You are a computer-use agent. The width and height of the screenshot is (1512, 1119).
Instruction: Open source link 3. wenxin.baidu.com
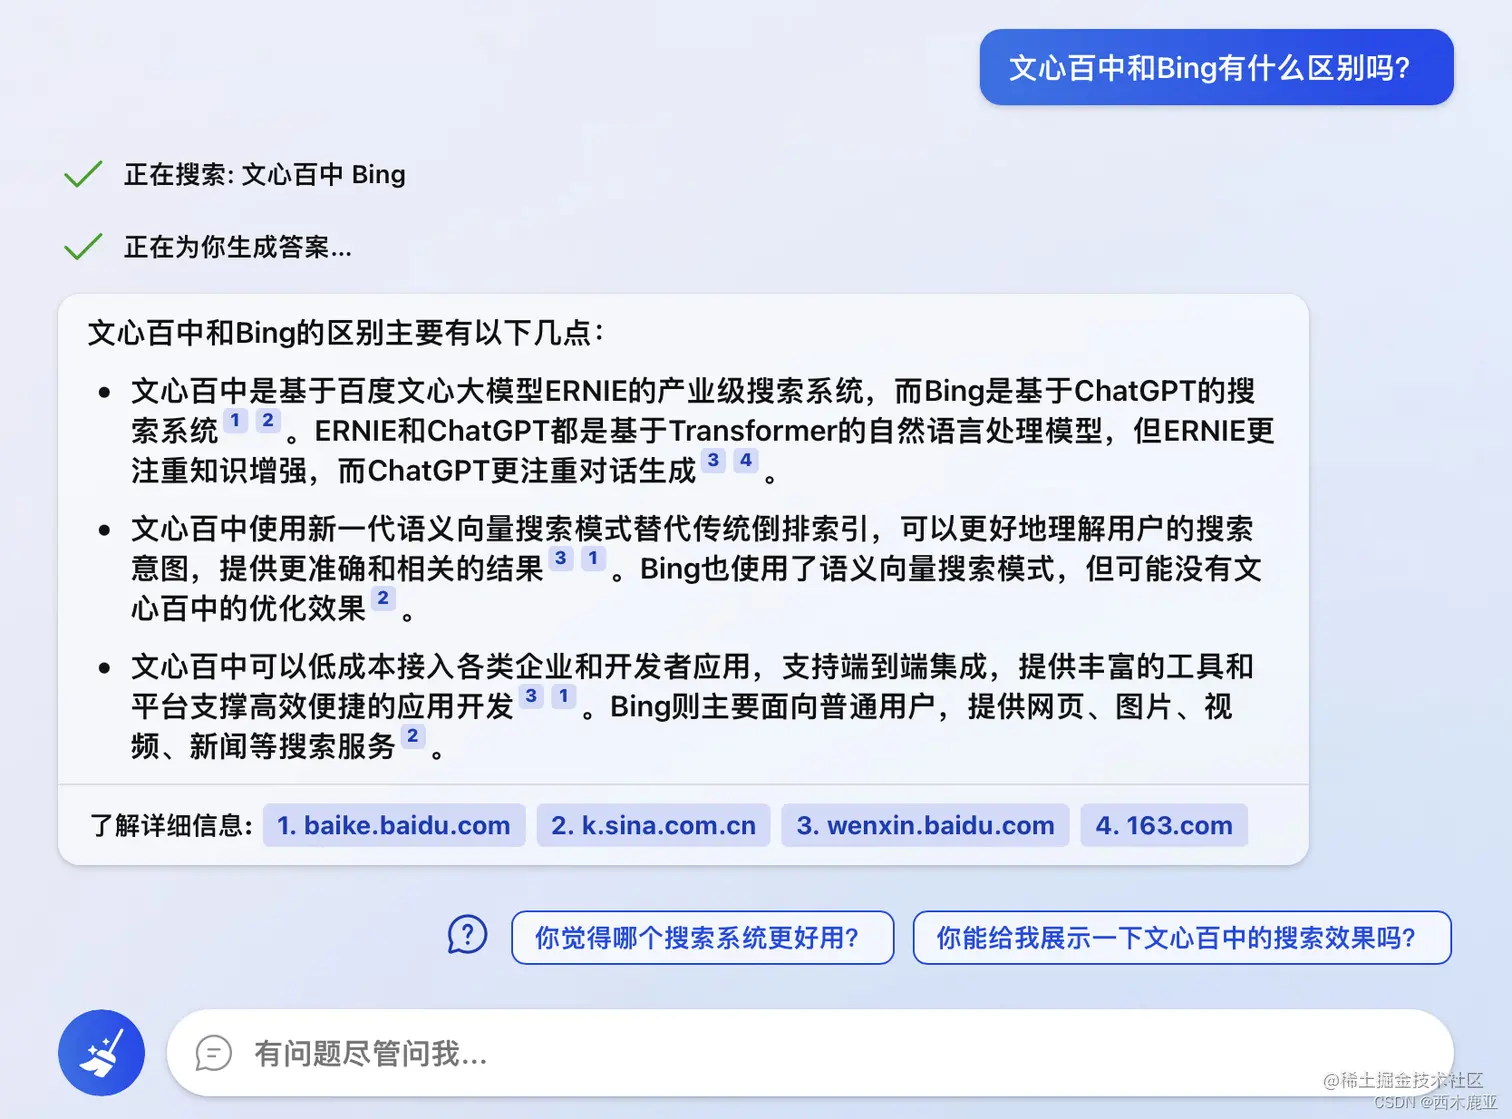pos(925,825)
